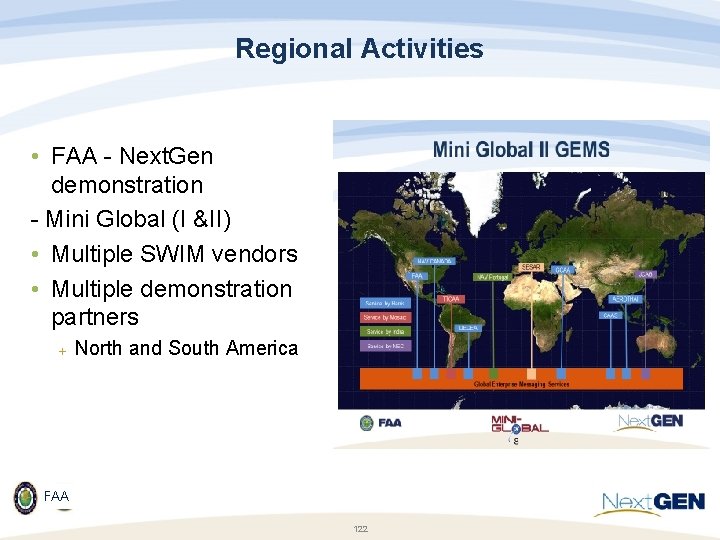
Task: Select the TICAA label over Central America
Action: [x=451, y=299]
